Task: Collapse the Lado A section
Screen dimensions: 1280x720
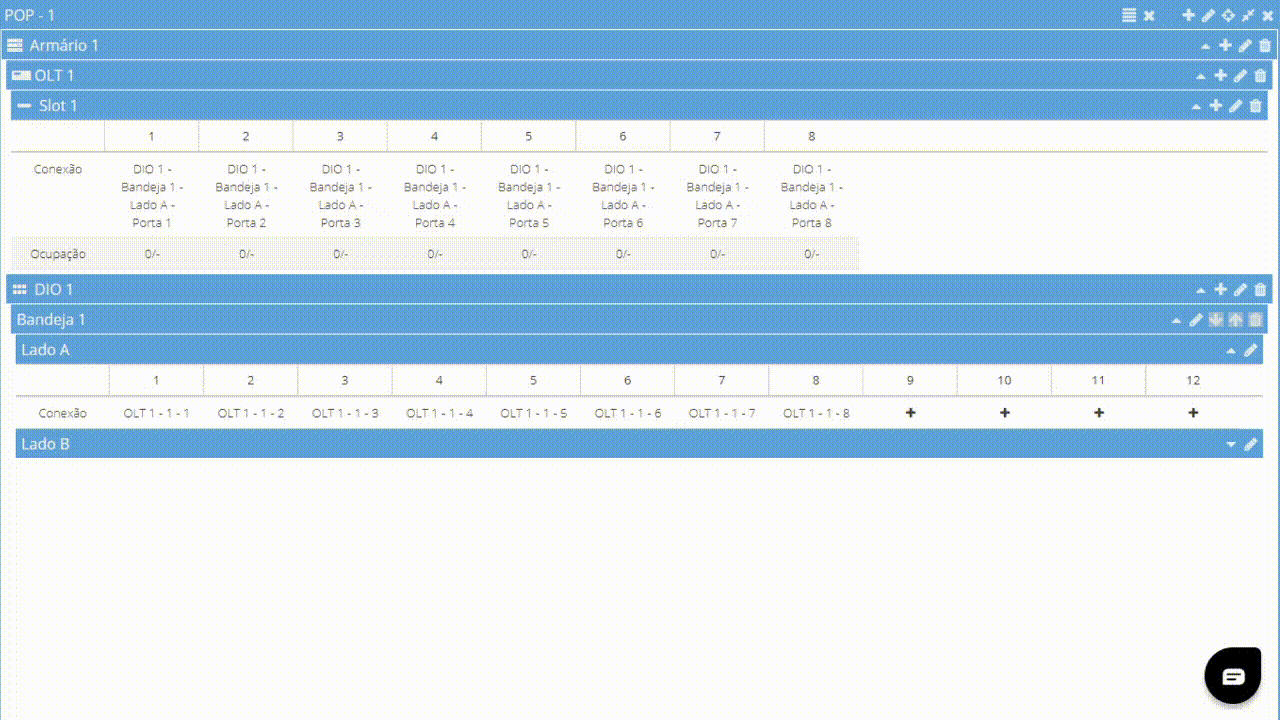Action: (1231, 351)
